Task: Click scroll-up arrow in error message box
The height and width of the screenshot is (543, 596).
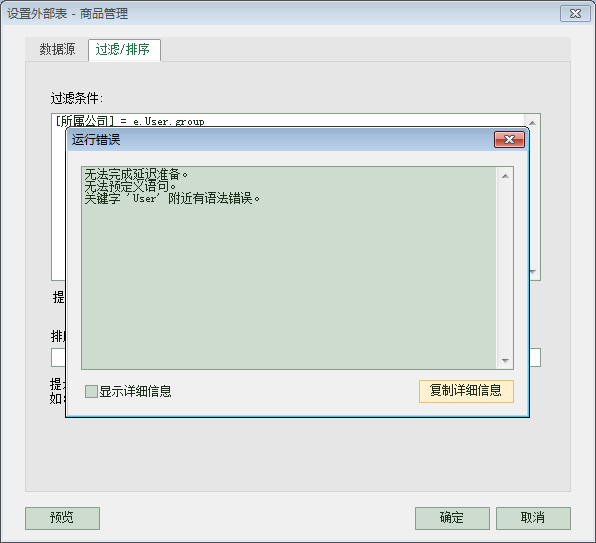Action: (505, 176)
